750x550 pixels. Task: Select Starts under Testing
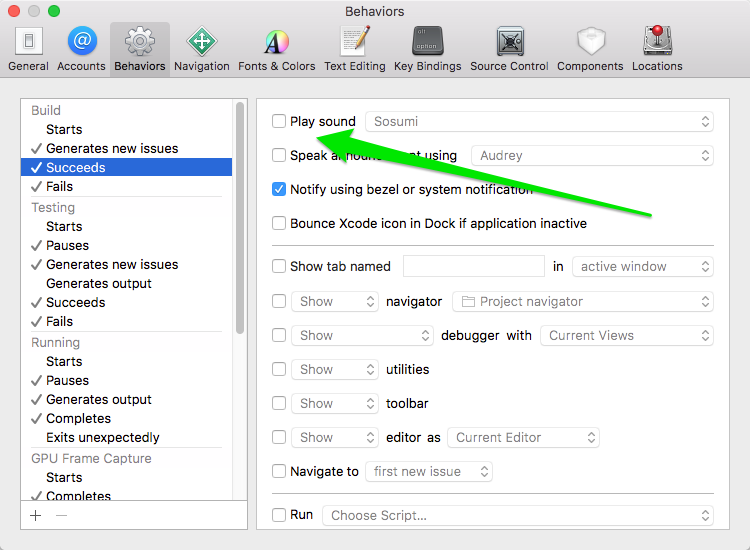pyautogui.click(x=127, y=226)
